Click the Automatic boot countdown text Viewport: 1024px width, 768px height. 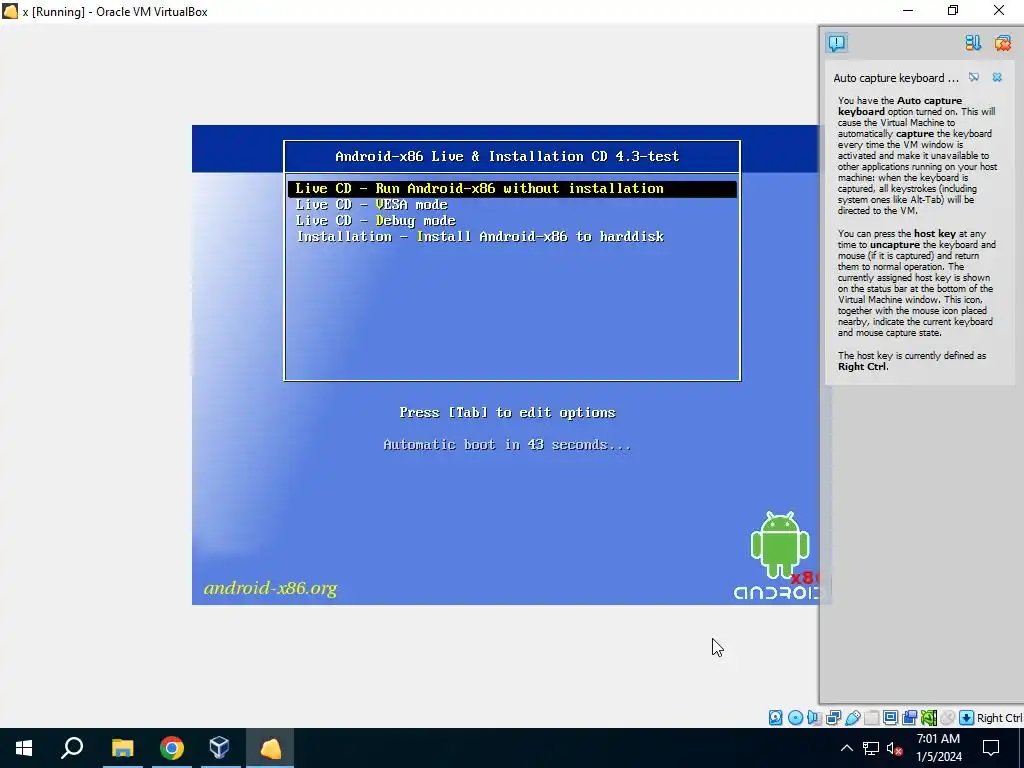[x=507, y=445]
